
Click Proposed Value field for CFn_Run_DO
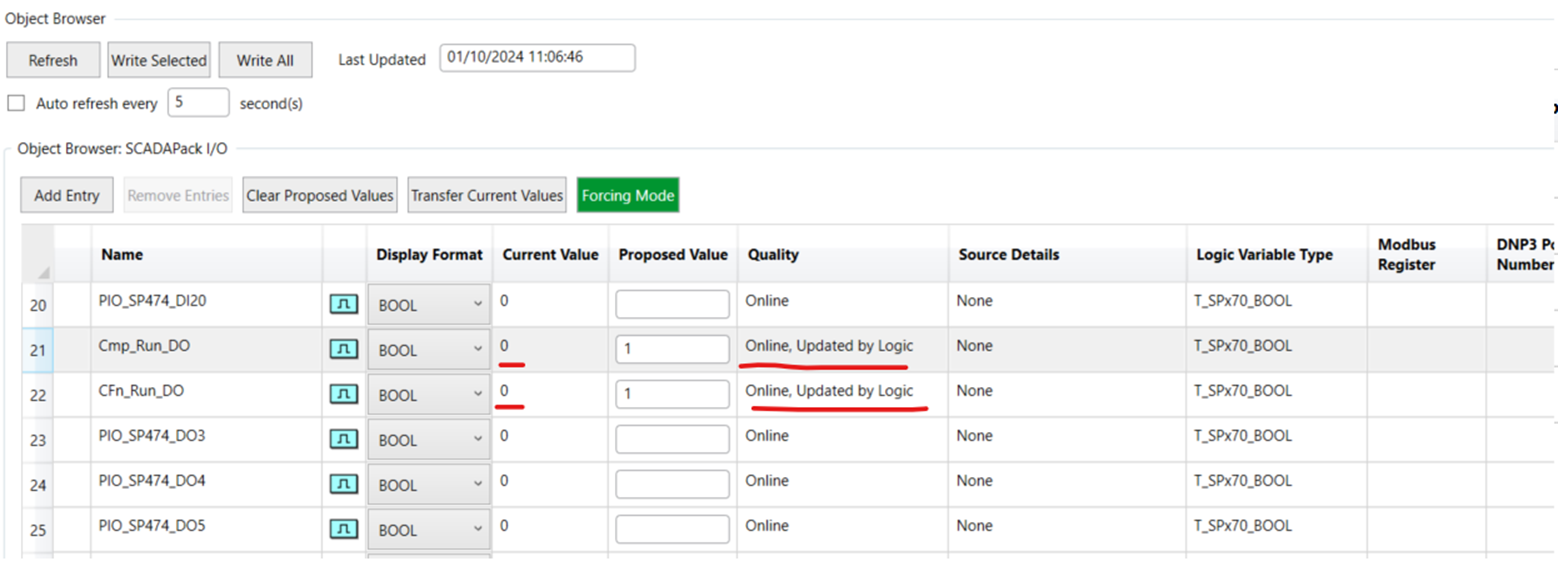(x=672, y=394)
